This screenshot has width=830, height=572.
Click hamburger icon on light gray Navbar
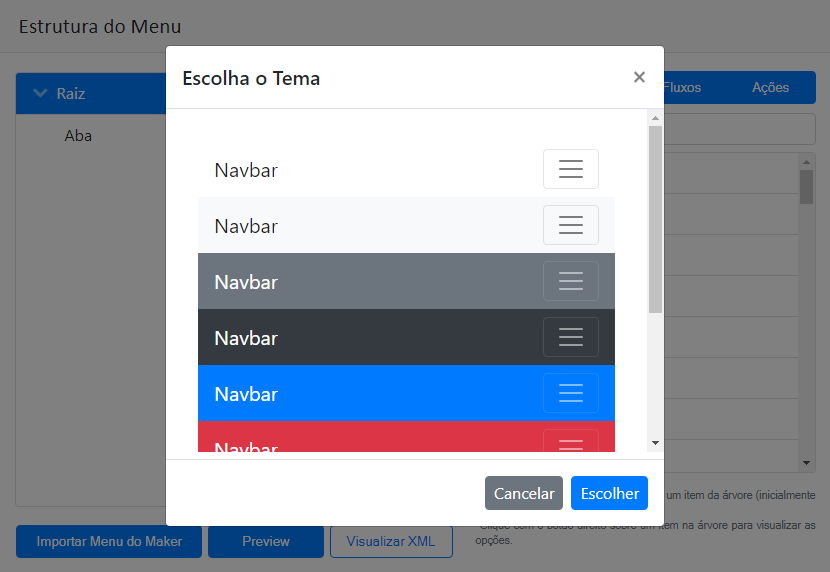click(570, 225)
